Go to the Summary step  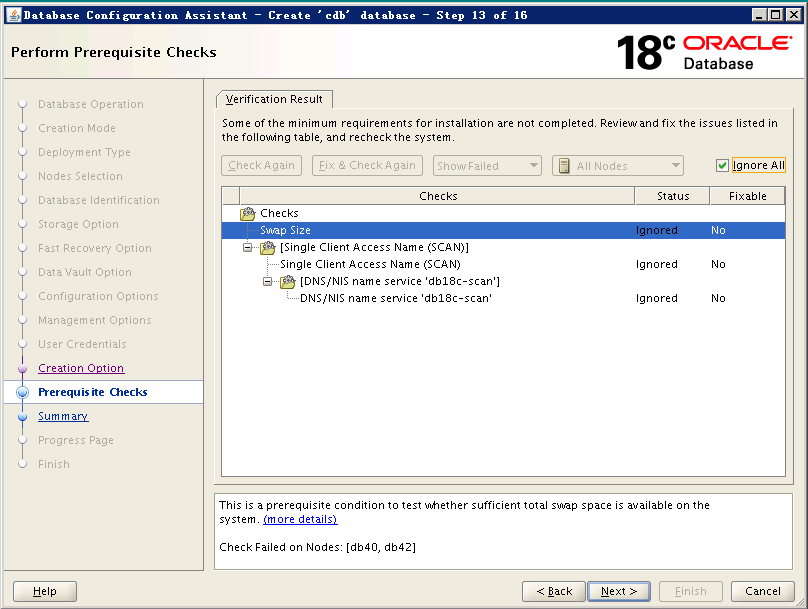pos(63,416)
